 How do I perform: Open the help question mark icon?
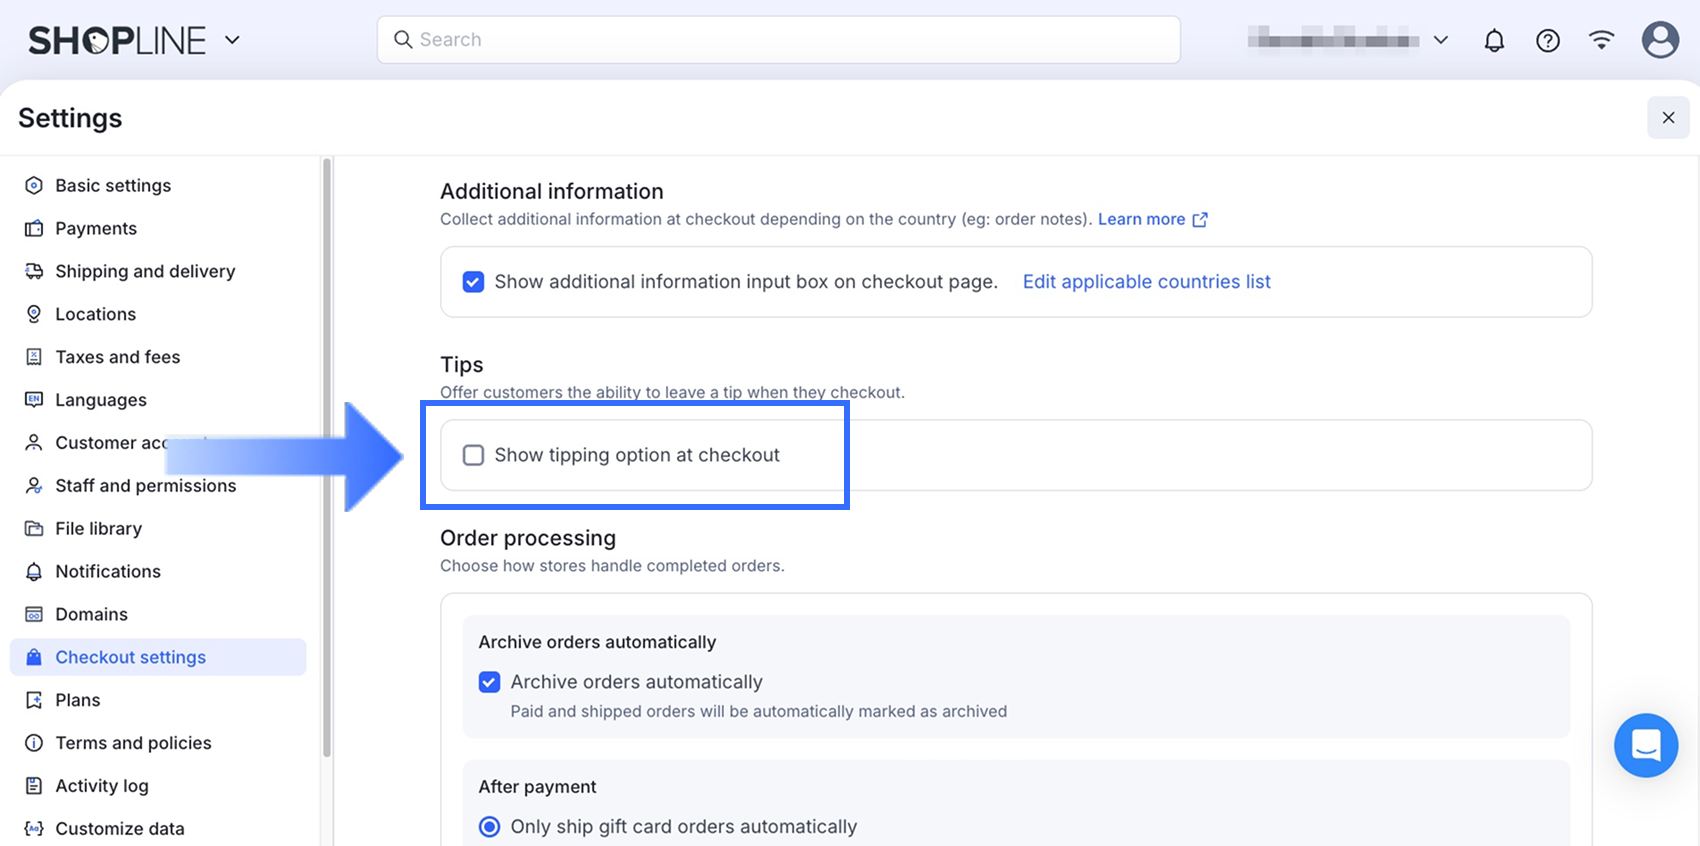[1548, 40]
